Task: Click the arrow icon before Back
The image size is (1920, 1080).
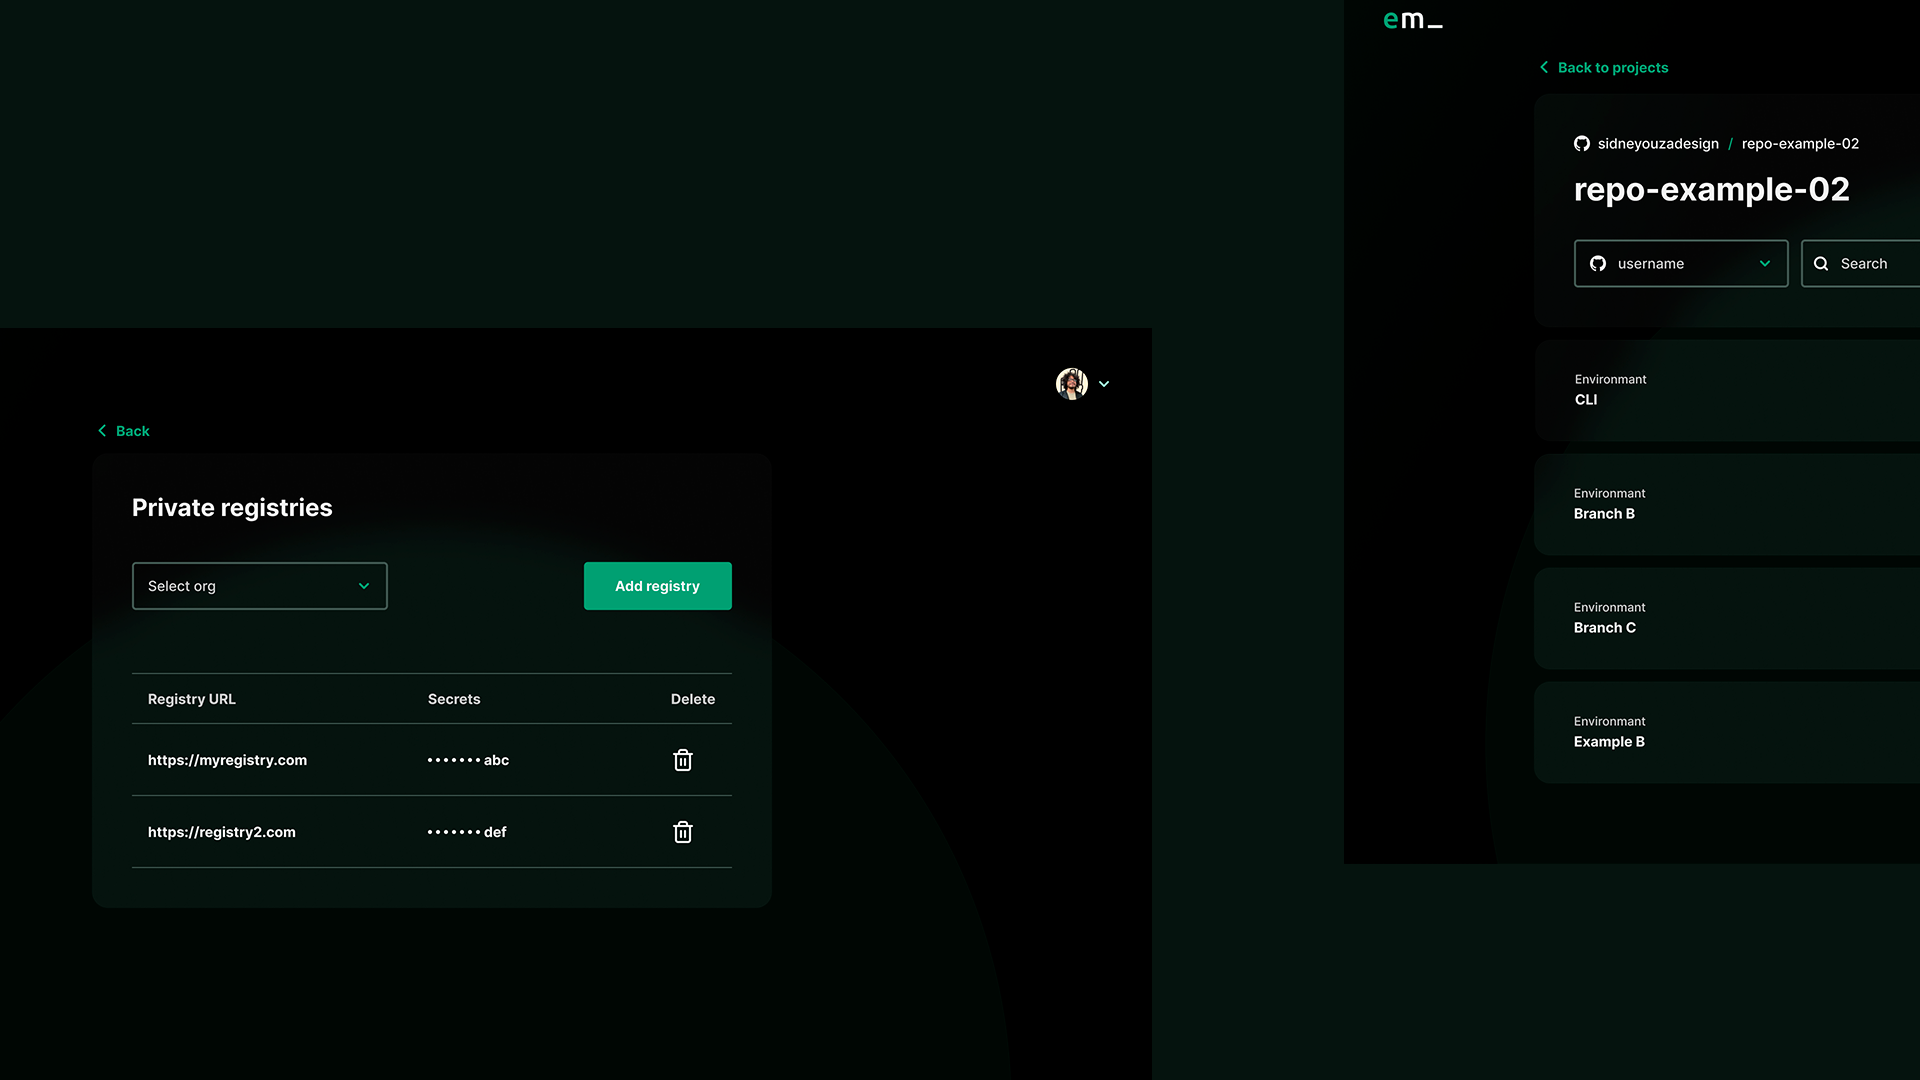Action: (102, 431)
